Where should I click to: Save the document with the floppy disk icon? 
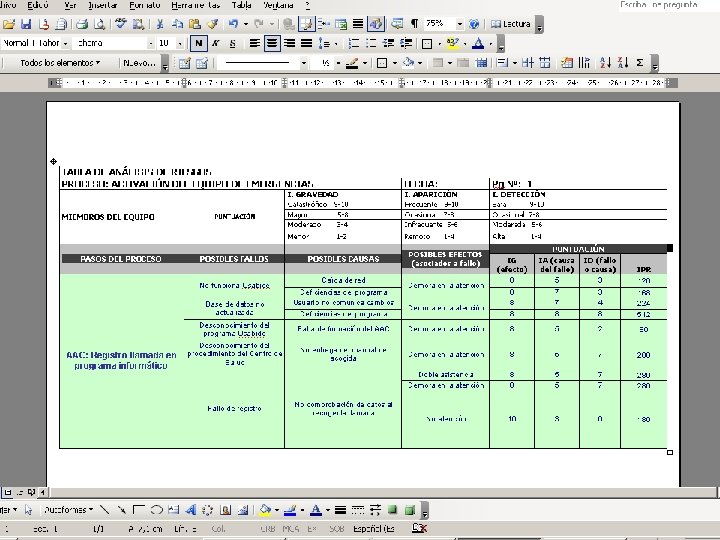[x=26, y=24]
